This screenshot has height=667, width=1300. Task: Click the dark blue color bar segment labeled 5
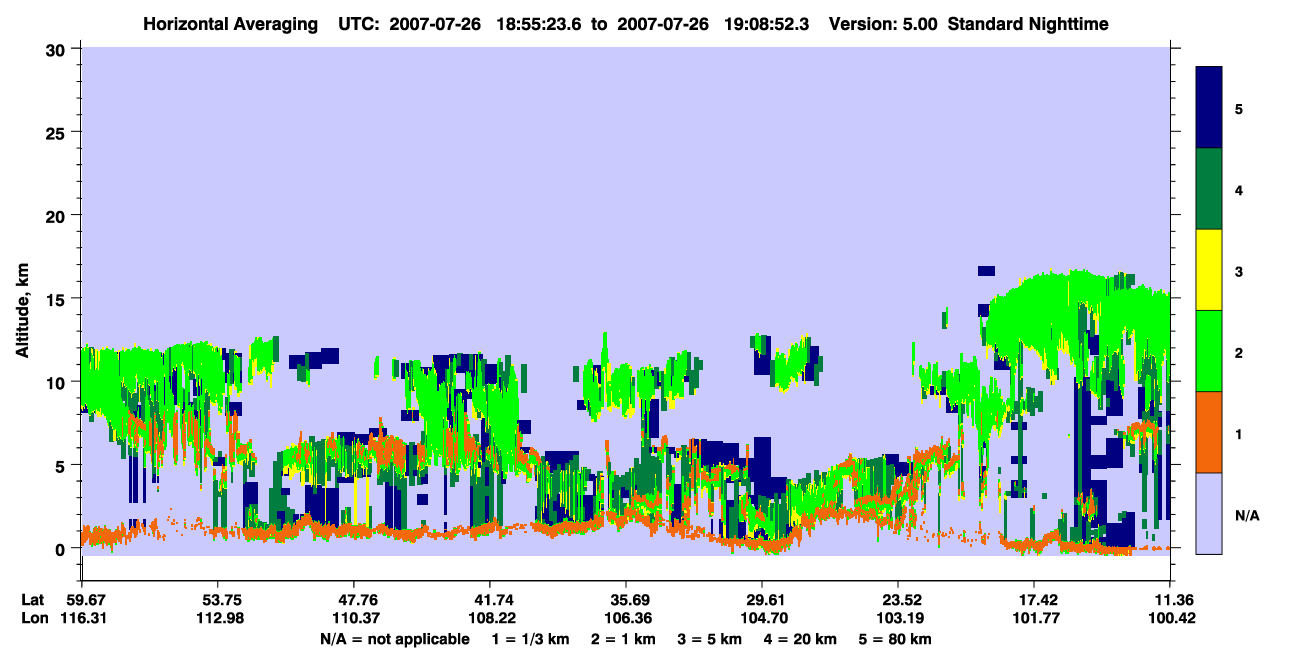click(x=1209, y=108)
